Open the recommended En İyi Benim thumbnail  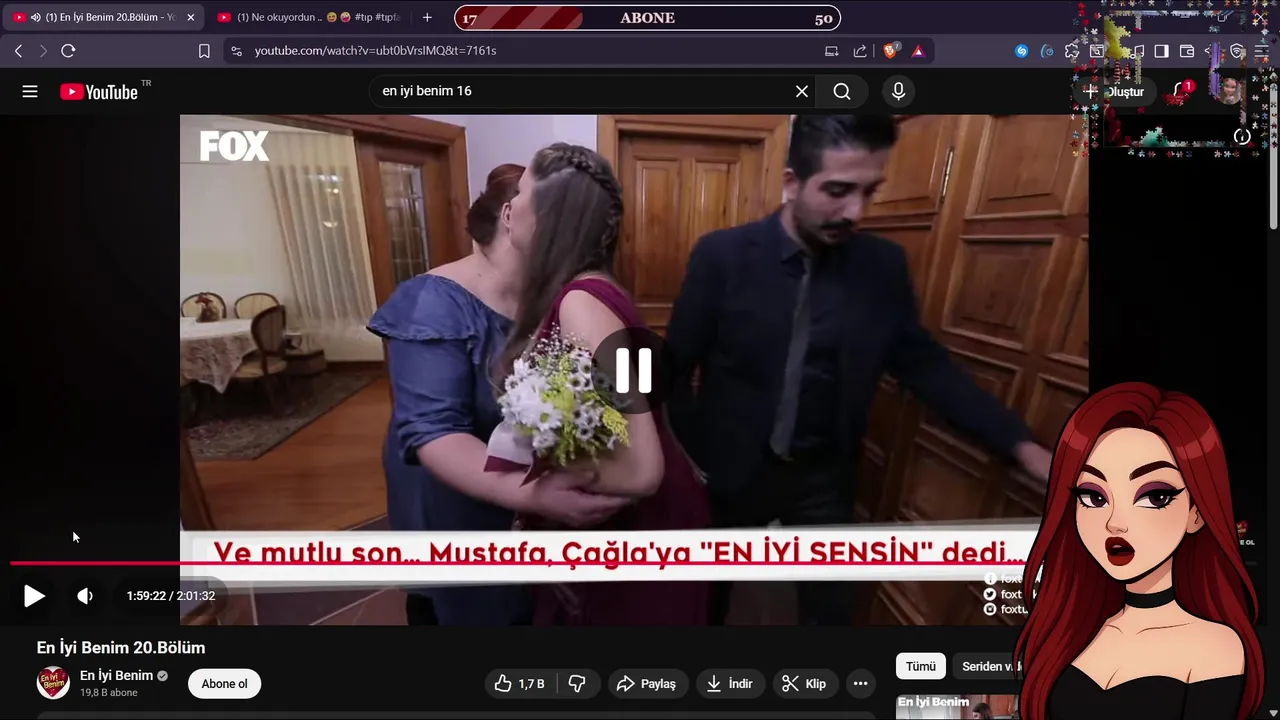click(x=957, y=707)
